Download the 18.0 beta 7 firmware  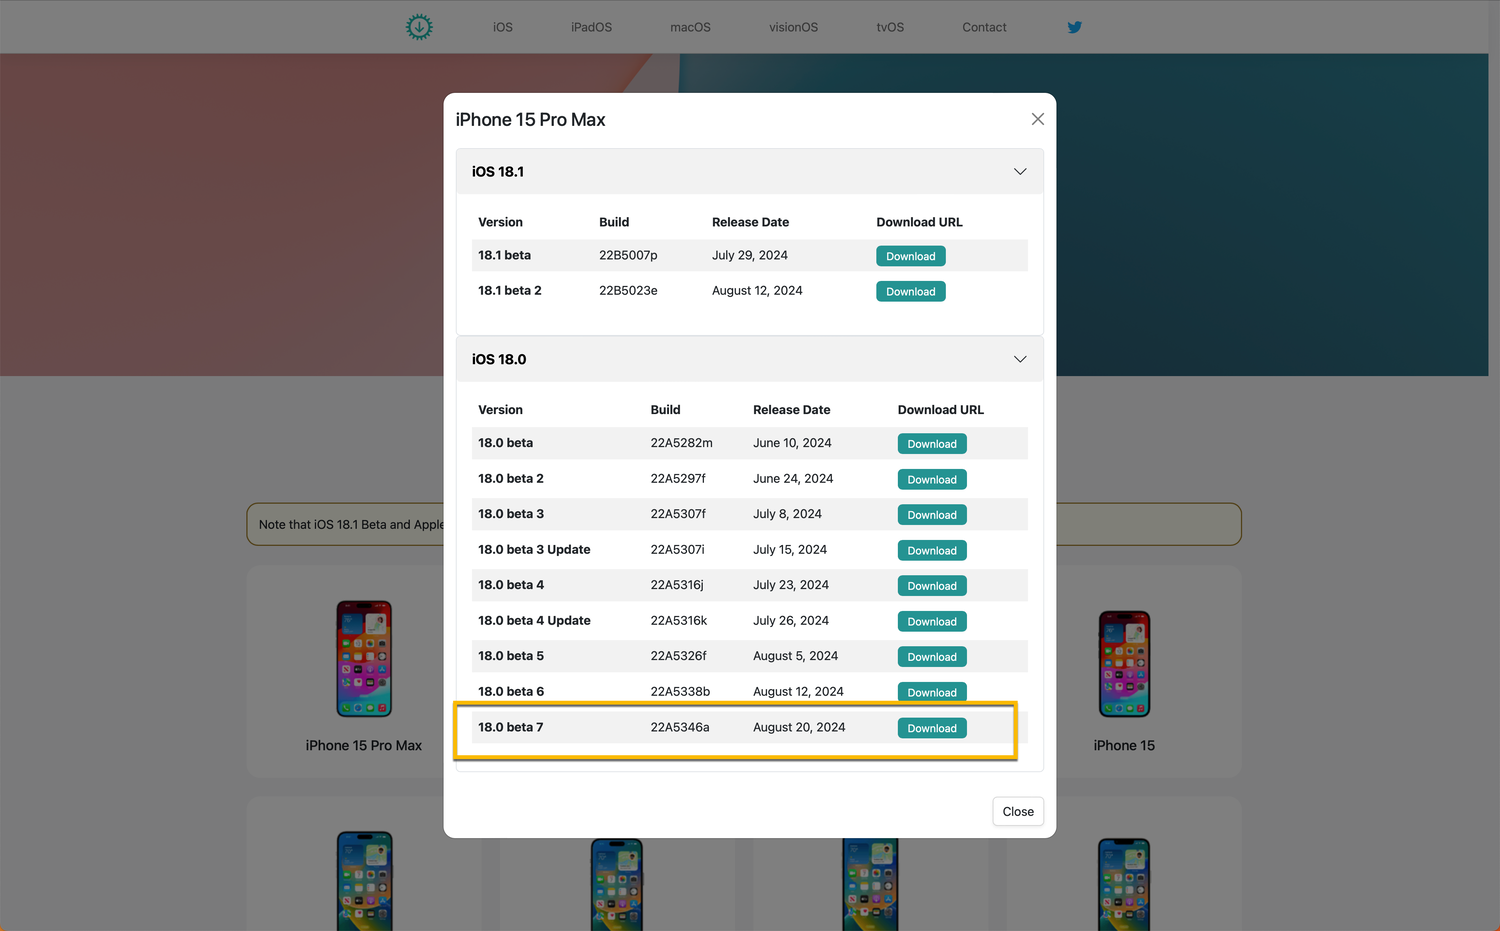tap(932, 728)
